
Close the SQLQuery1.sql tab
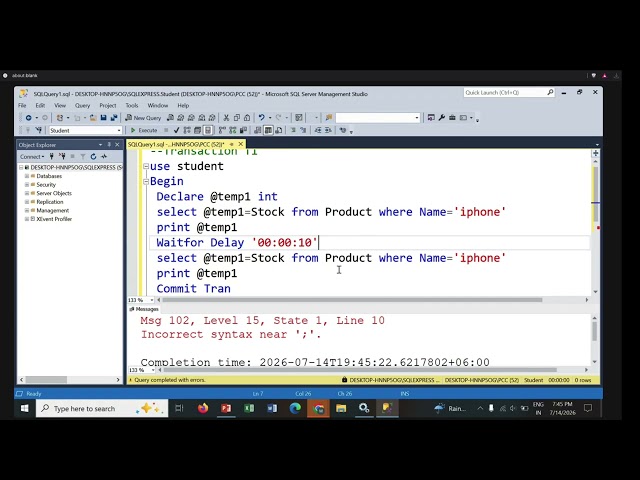(241, 144)
